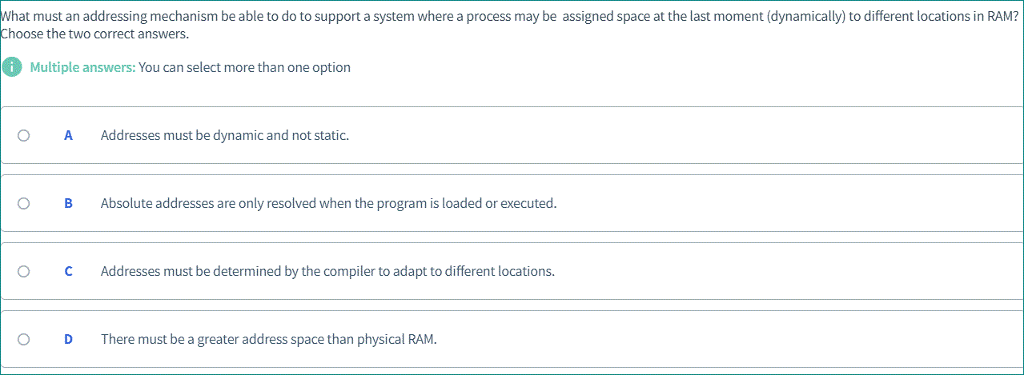
Task: Mark the radio circle for option D
Action: coord(24,339)
